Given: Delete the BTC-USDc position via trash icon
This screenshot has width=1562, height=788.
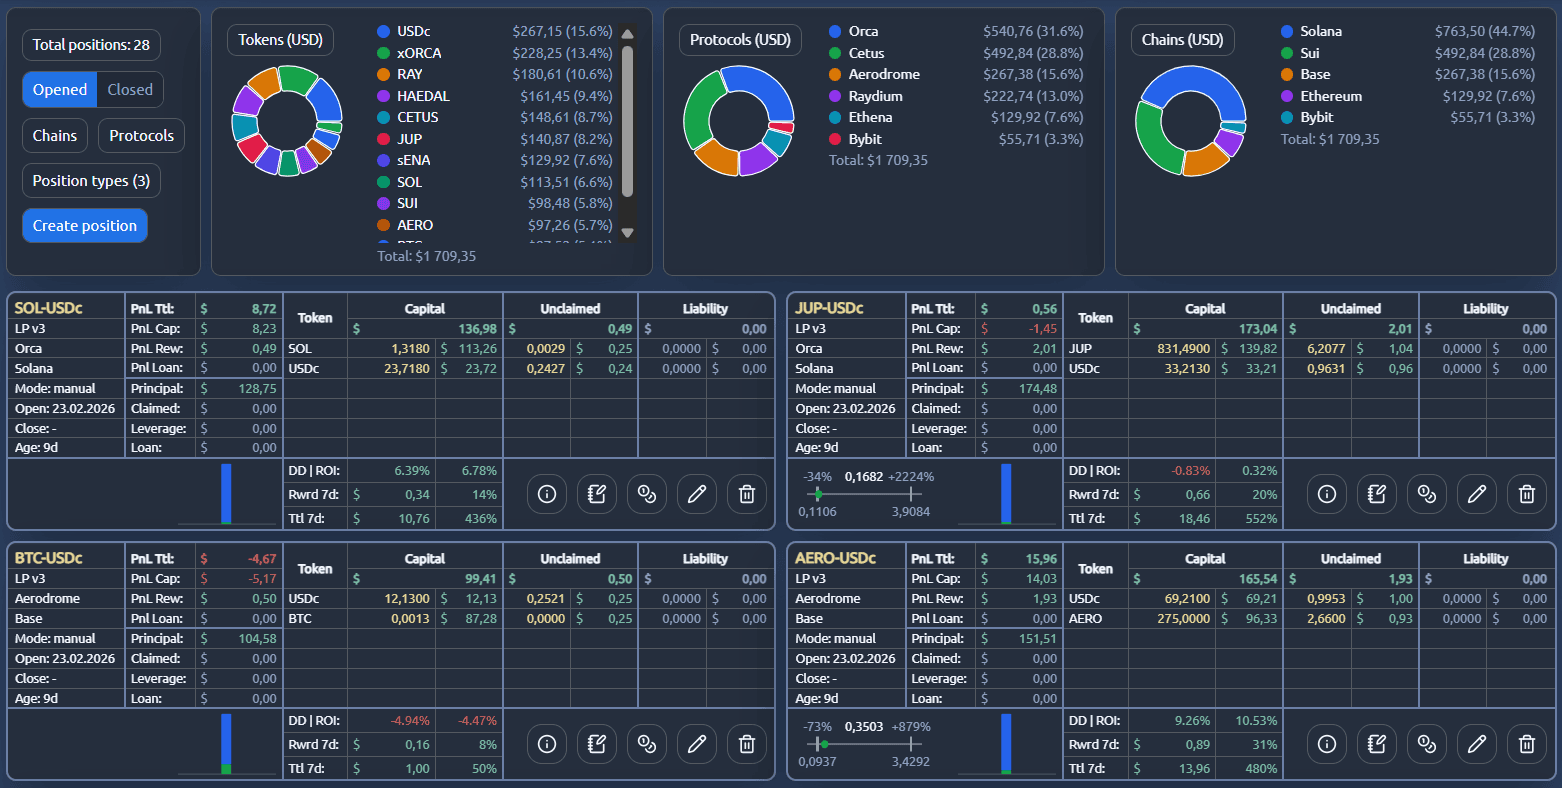Looking at the screenshot, I should coord(747,744).
